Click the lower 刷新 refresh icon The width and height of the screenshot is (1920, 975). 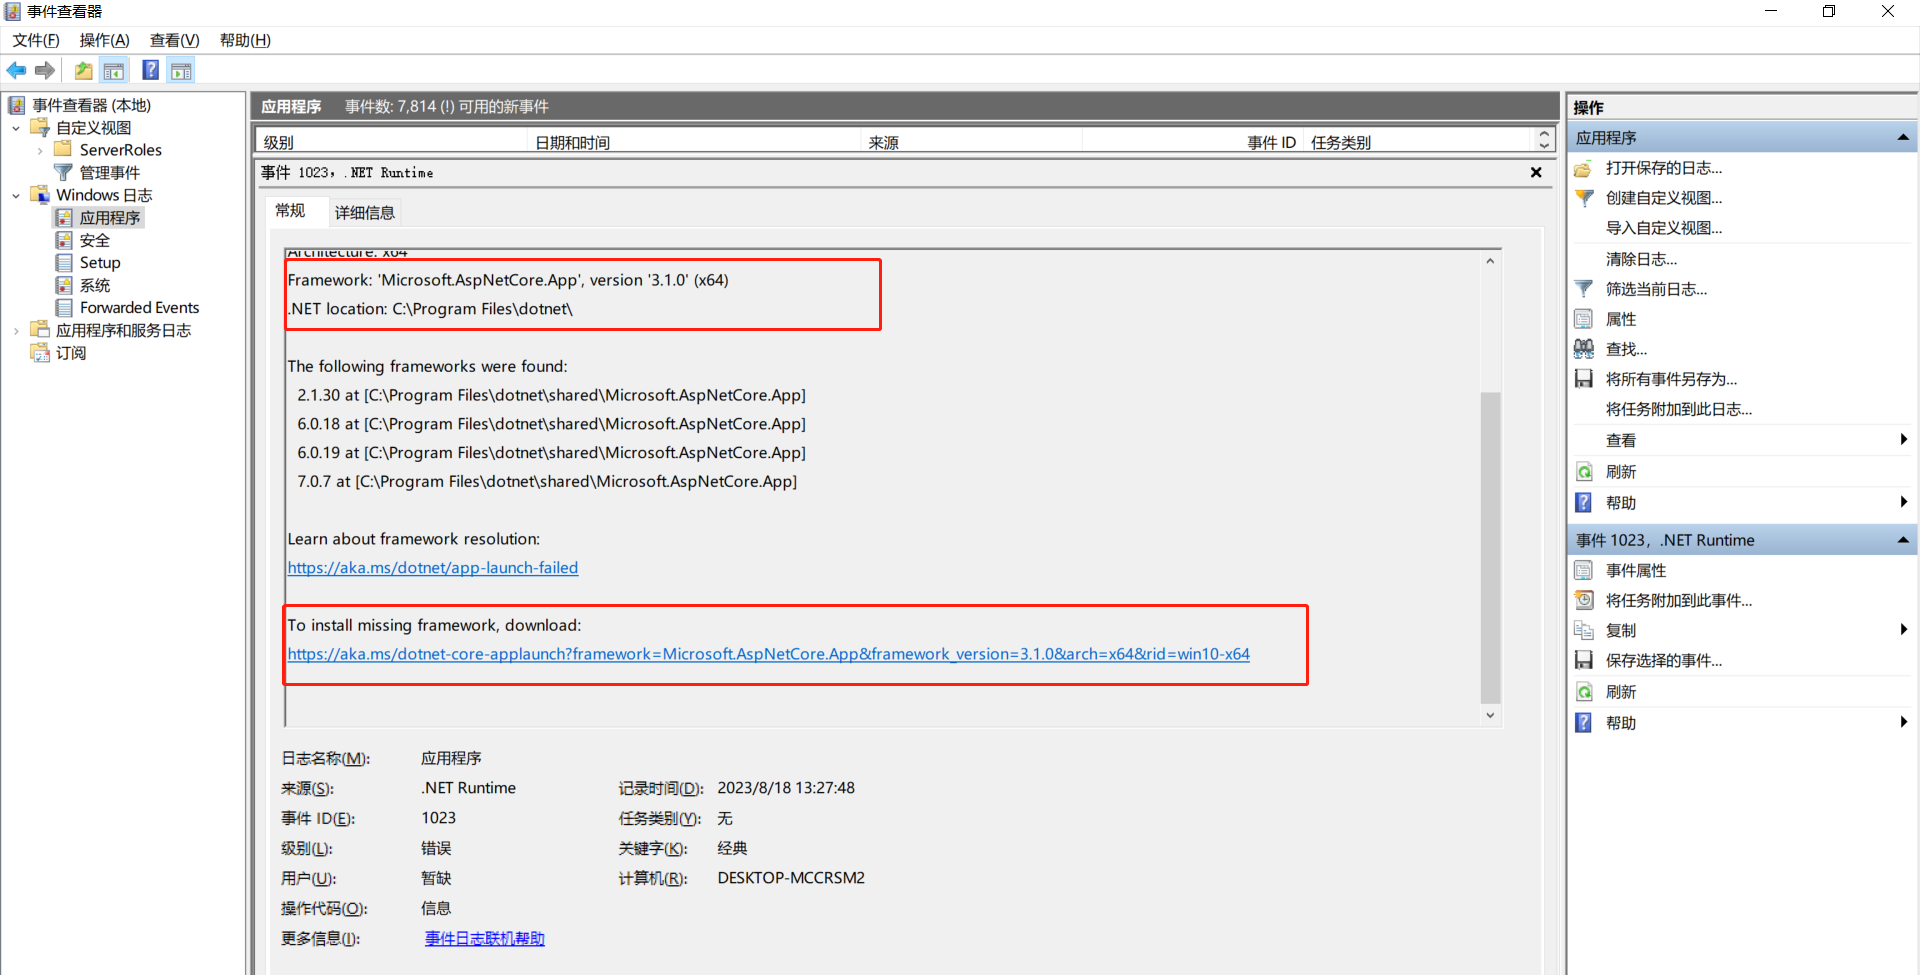[1584, 692]
